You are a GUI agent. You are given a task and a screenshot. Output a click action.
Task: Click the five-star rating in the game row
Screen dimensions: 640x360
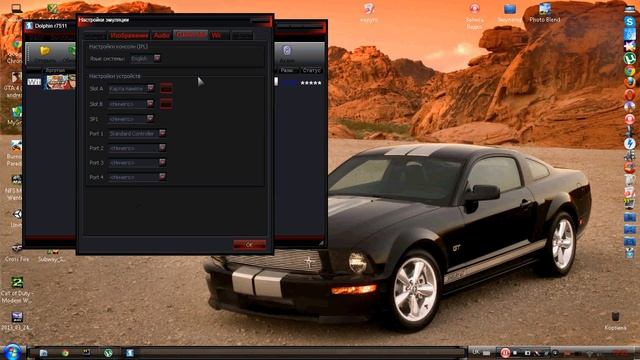coord(311,83)
